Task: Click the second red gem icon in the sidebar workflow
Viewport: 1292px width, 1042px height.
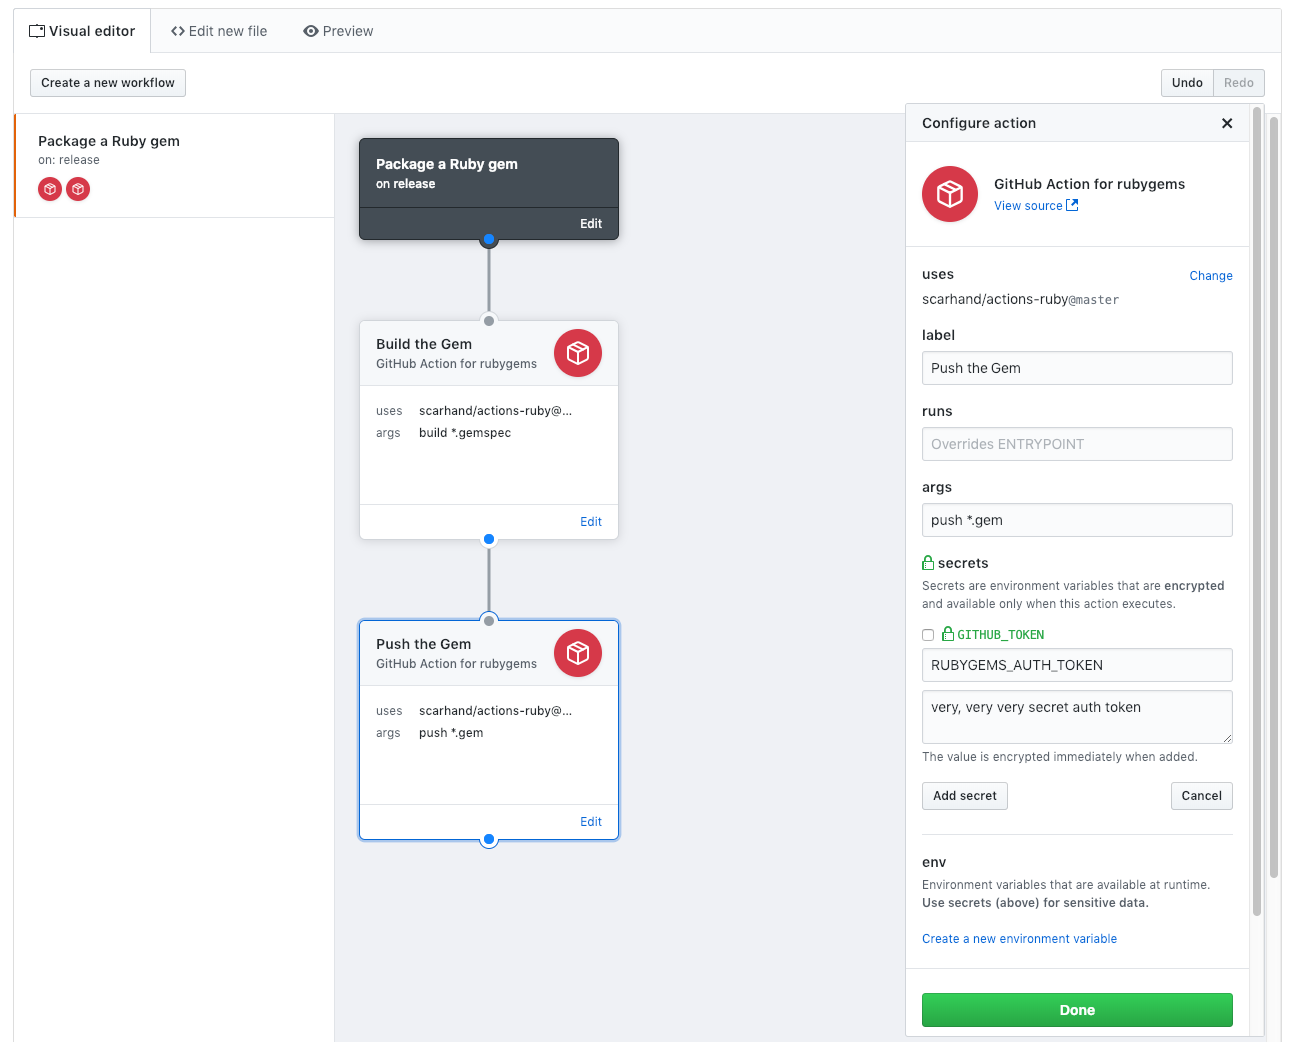Action: pos(78,189)
